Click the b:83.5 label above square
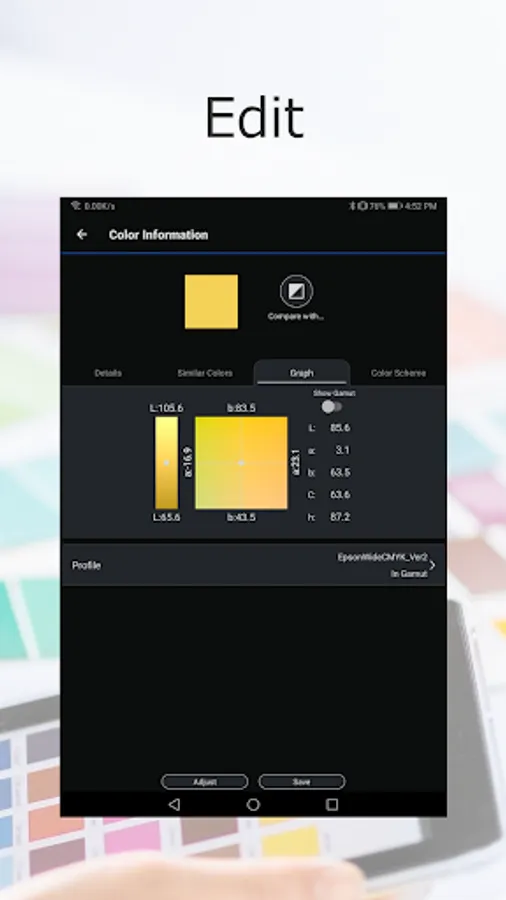The image size is (506, 900). 242,408
